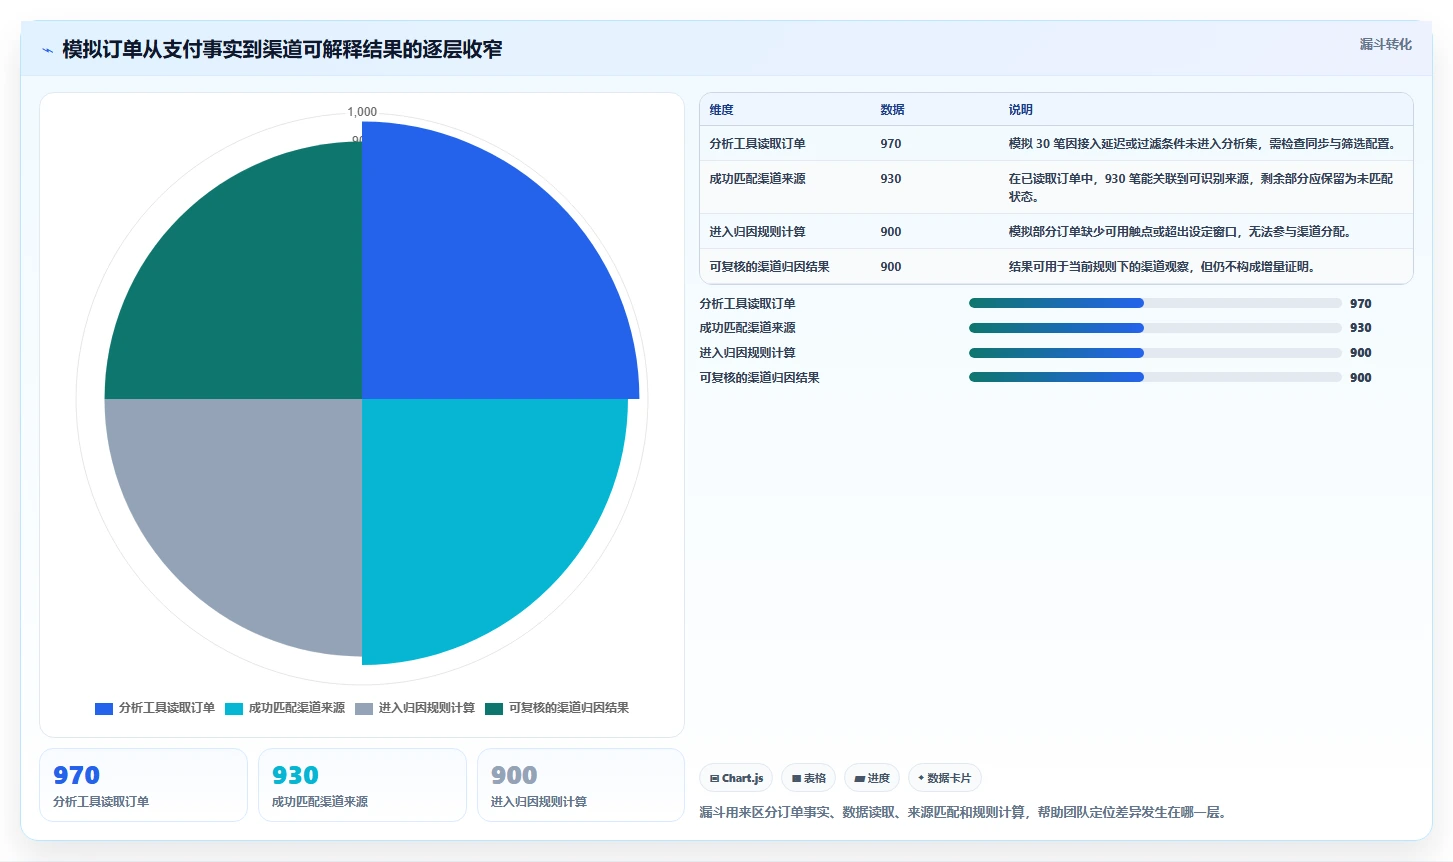Click the 1,000 axis label above the chart
1453x862 pixels.
[362, 112]
